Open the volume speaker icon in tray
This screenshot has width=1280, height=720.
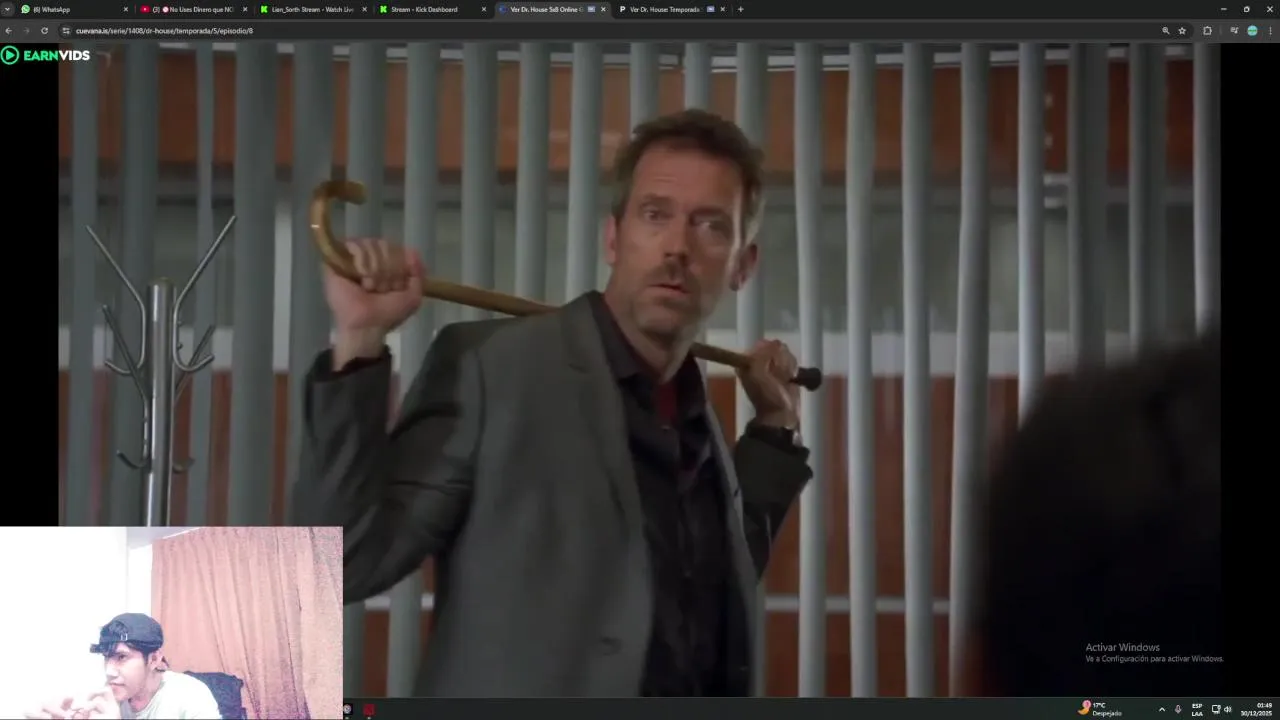pyautogui.click(x=1227, y=709)
